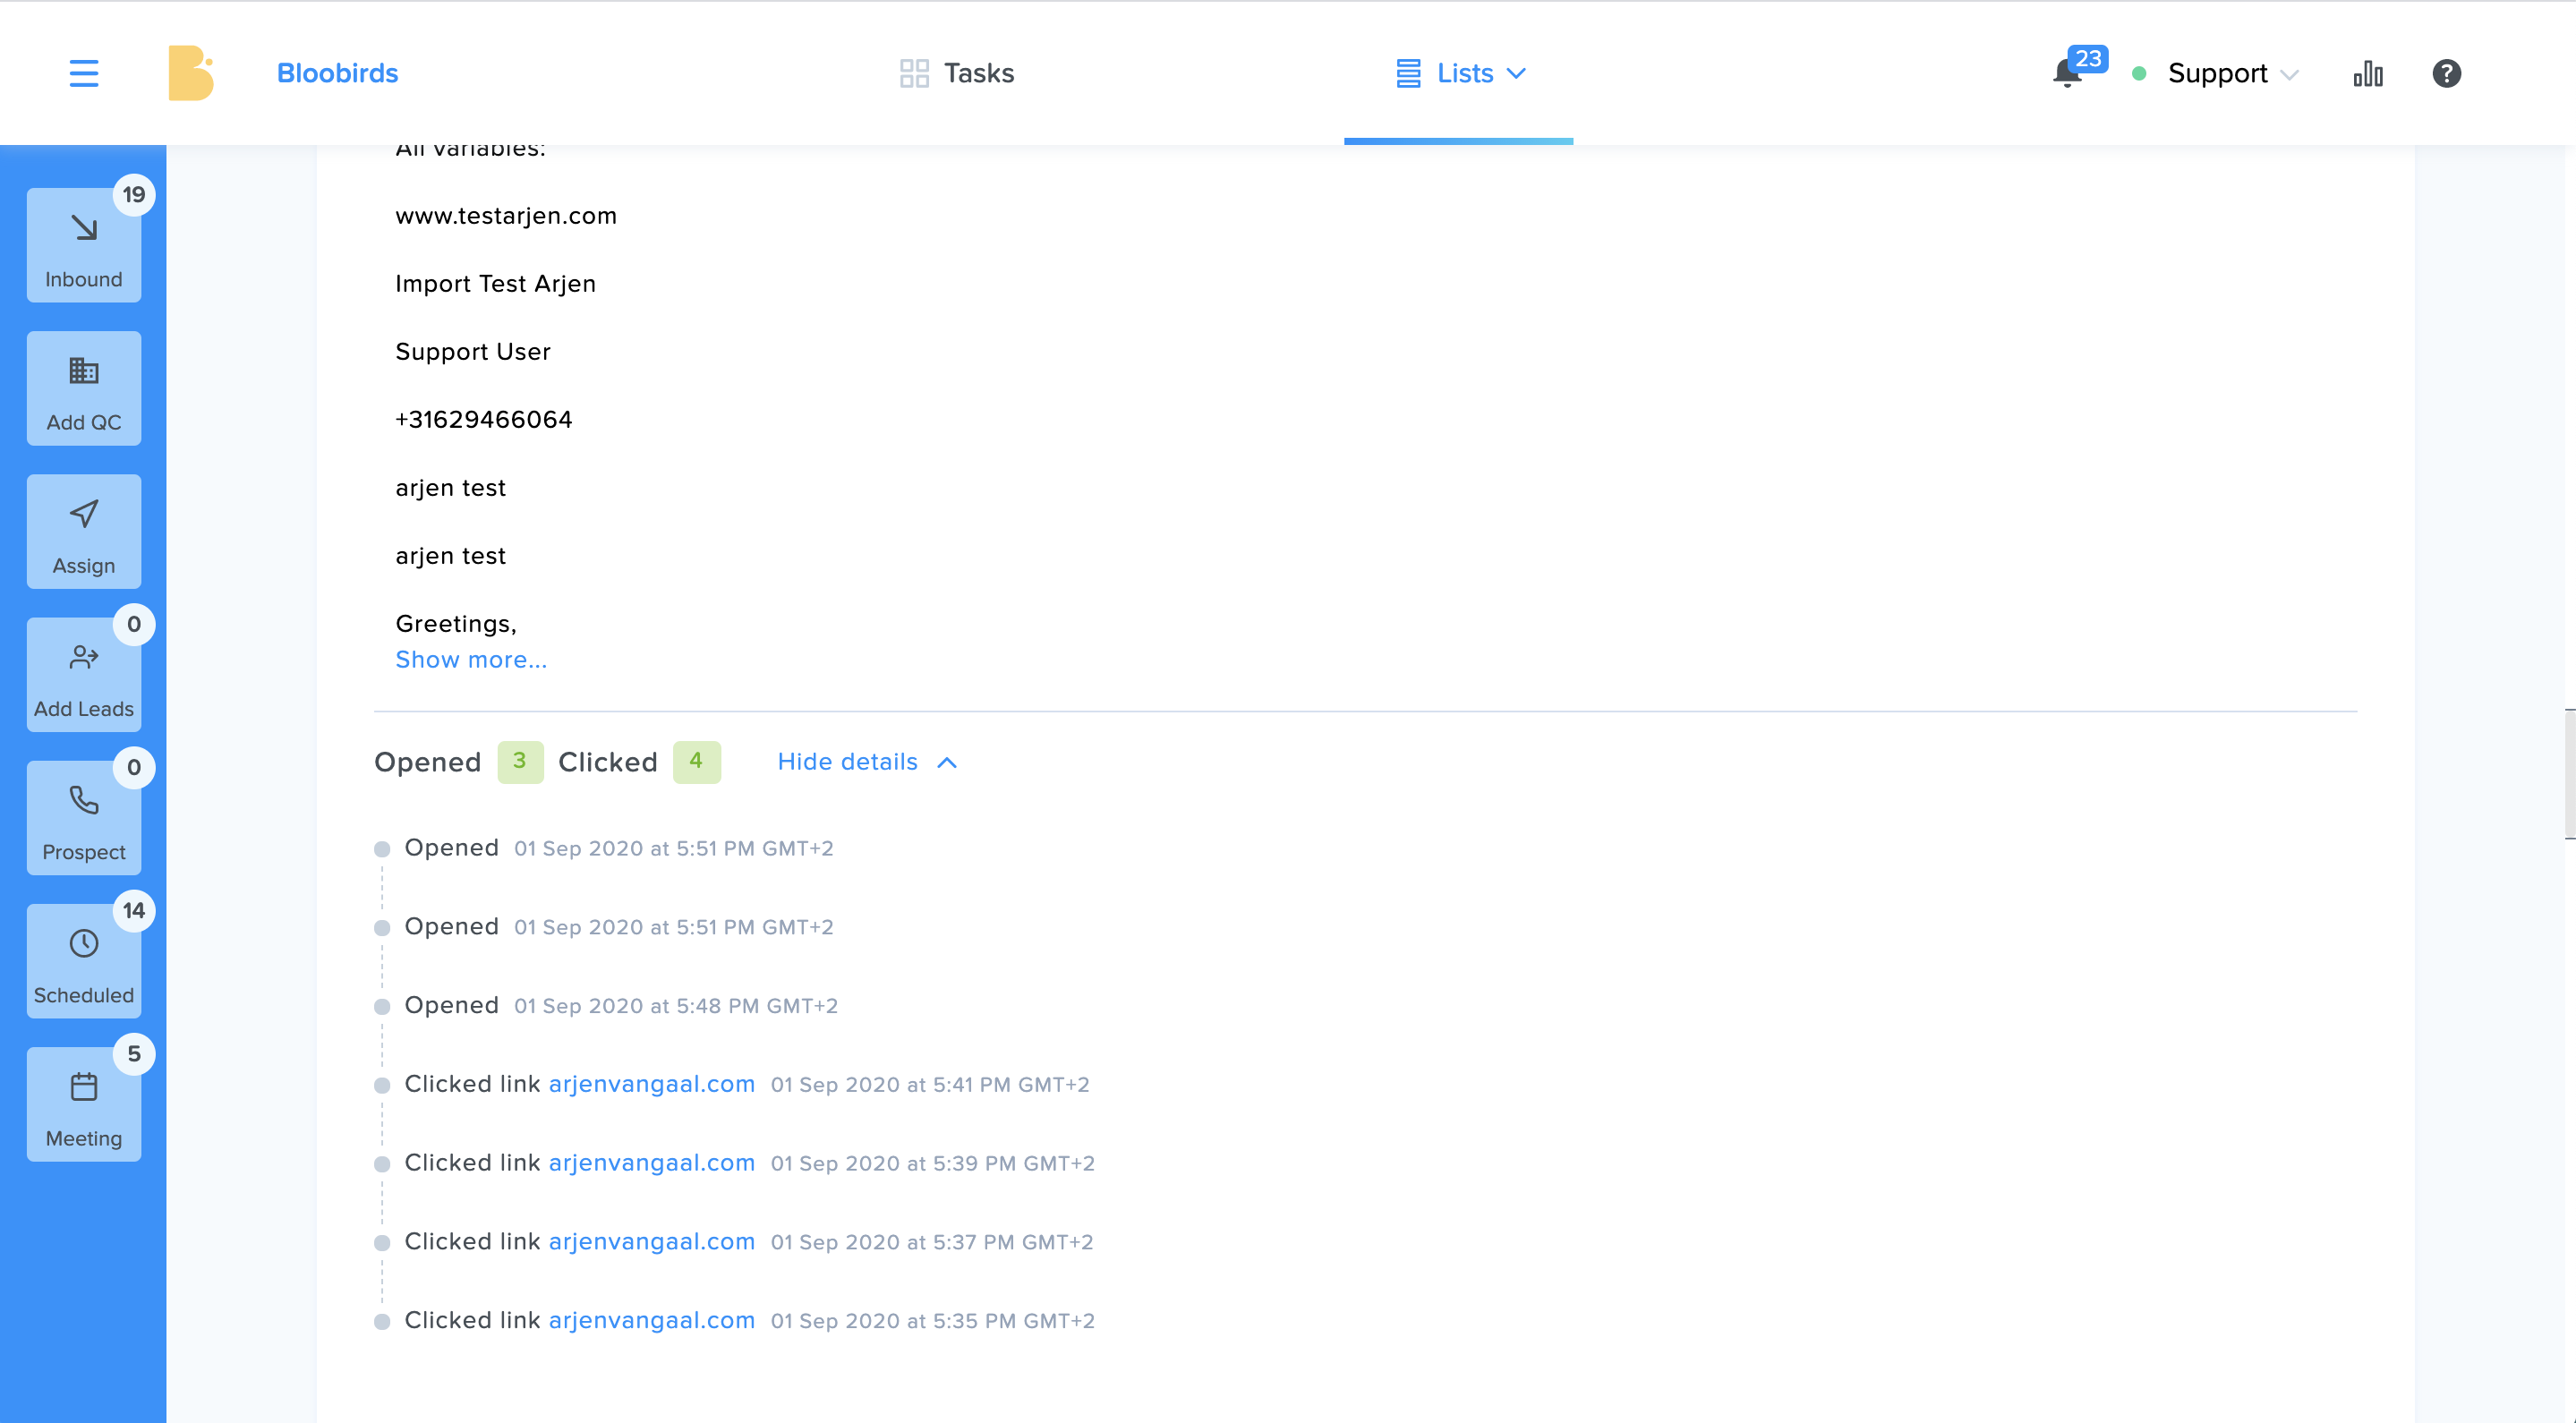Click the www.testarjen.com text
The image size is (2576, 1423).
[x=506, y=216]
